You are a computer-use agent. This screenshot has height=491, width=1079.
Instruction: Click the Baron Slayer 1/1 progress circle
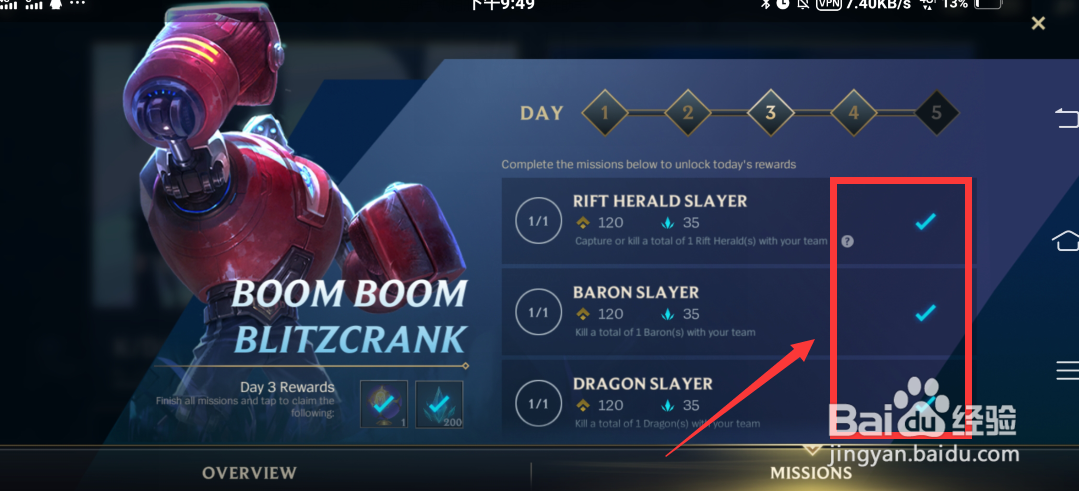pyautogui.click(x=538, y=312)
